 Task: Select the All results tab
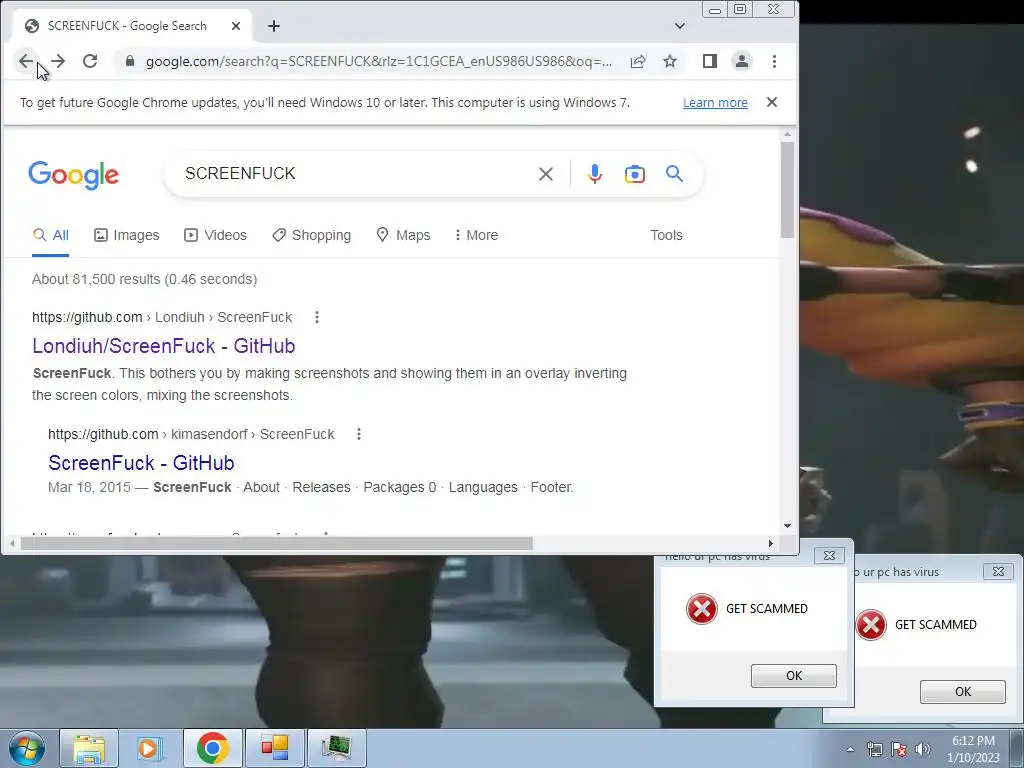51,235
